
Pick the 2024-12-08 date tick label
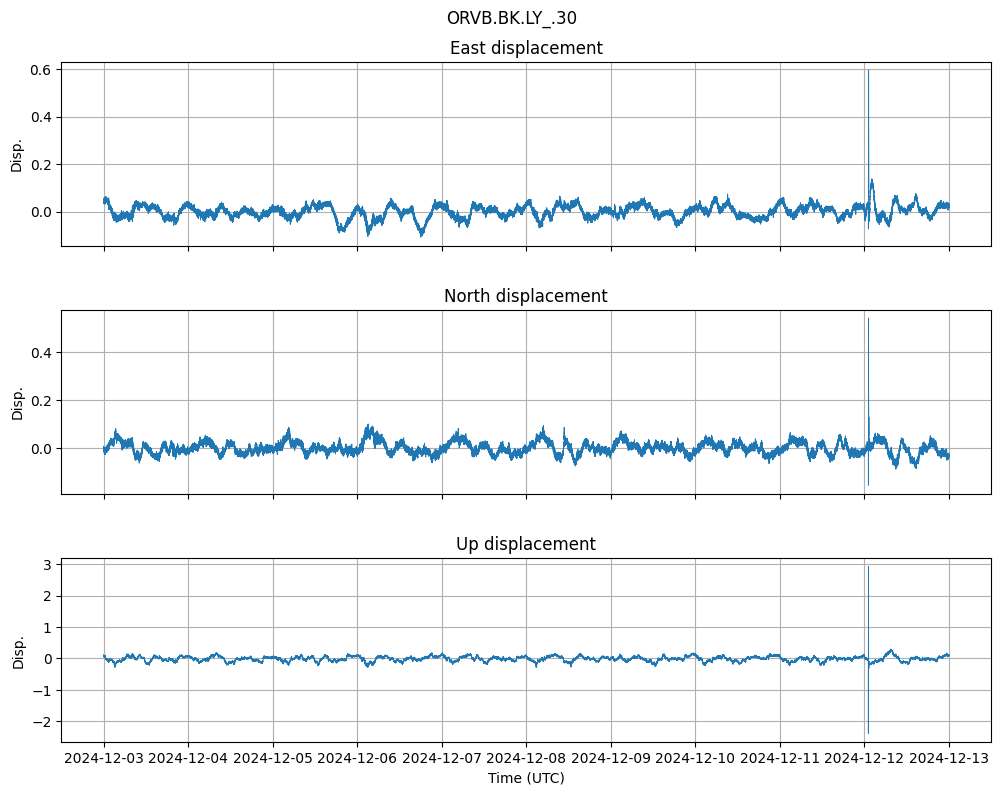click(x=527, y=759)
